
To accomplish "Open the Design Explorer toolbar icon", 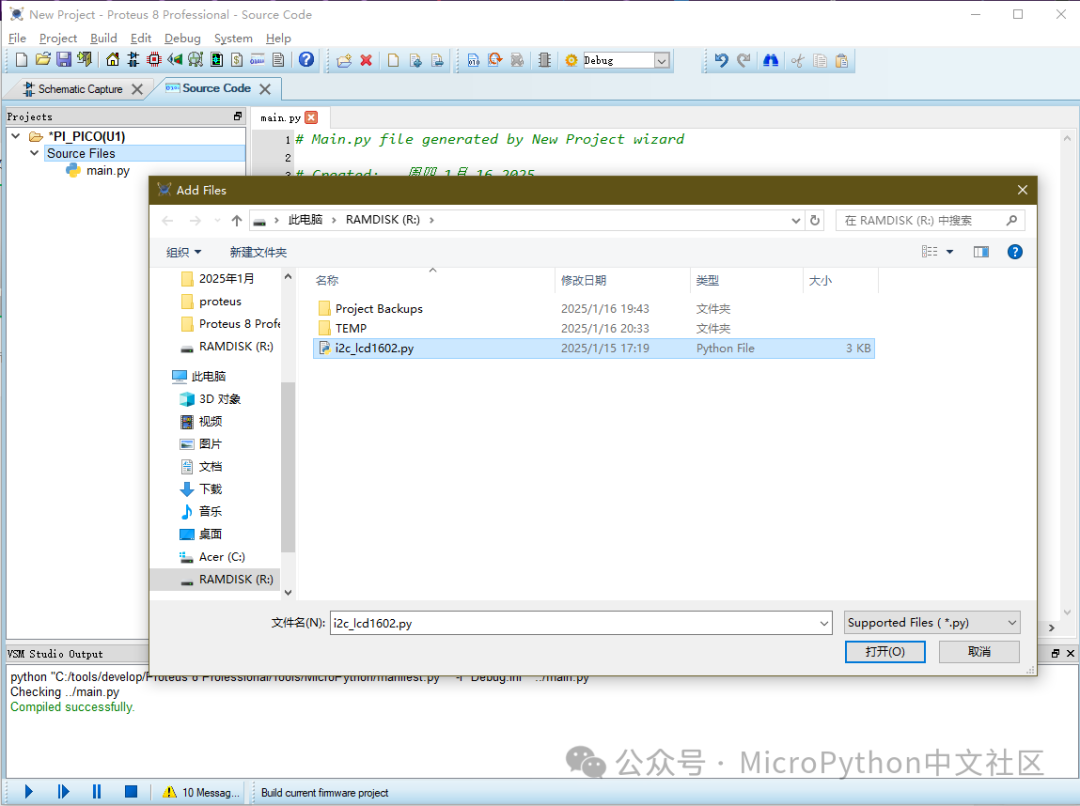I will point(216,60).
